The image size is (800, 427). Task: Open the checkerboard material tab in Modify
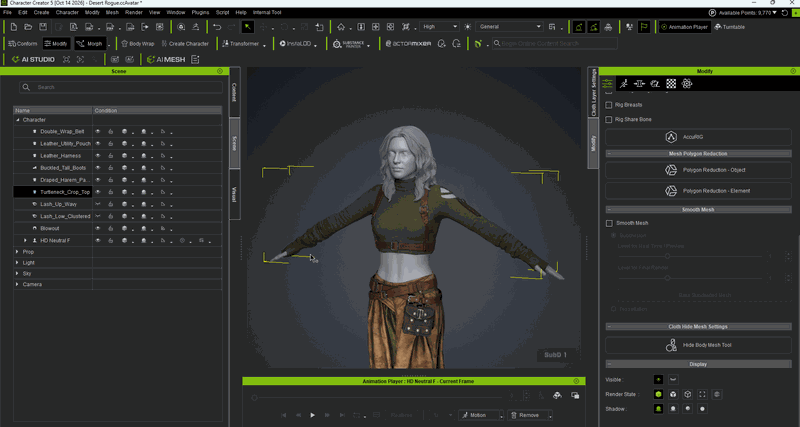pyautogui.click(x=671, y=84)
